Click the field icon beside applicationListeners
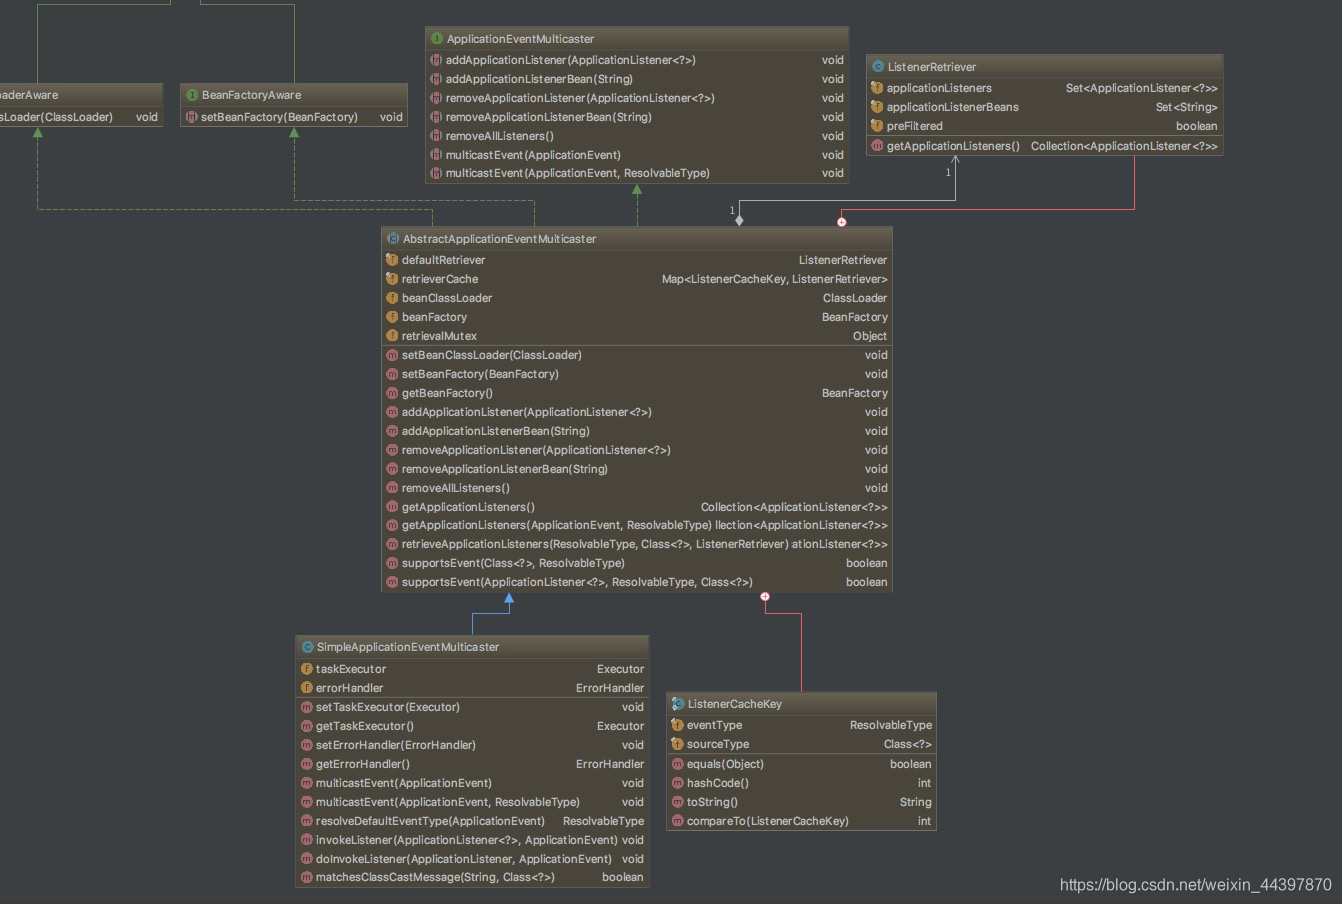Image resolution: width=1342 pixels, height=904 pixels. [877, 88]
